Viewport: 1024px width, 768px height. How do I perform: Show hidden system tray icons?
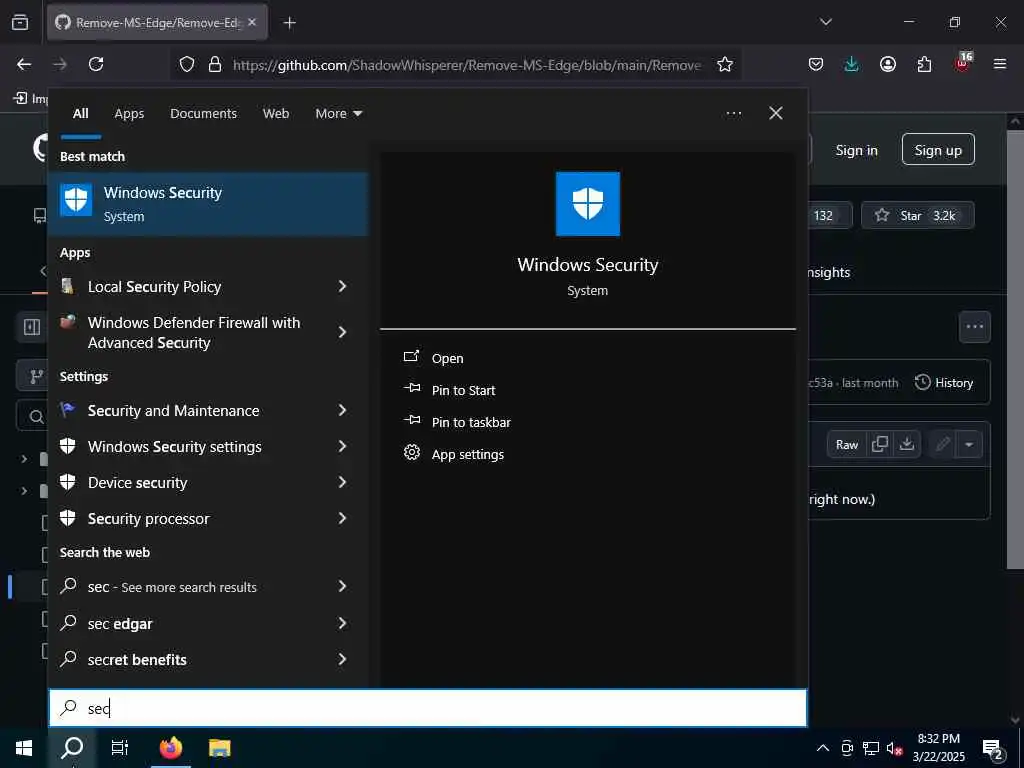coord(823,748)
